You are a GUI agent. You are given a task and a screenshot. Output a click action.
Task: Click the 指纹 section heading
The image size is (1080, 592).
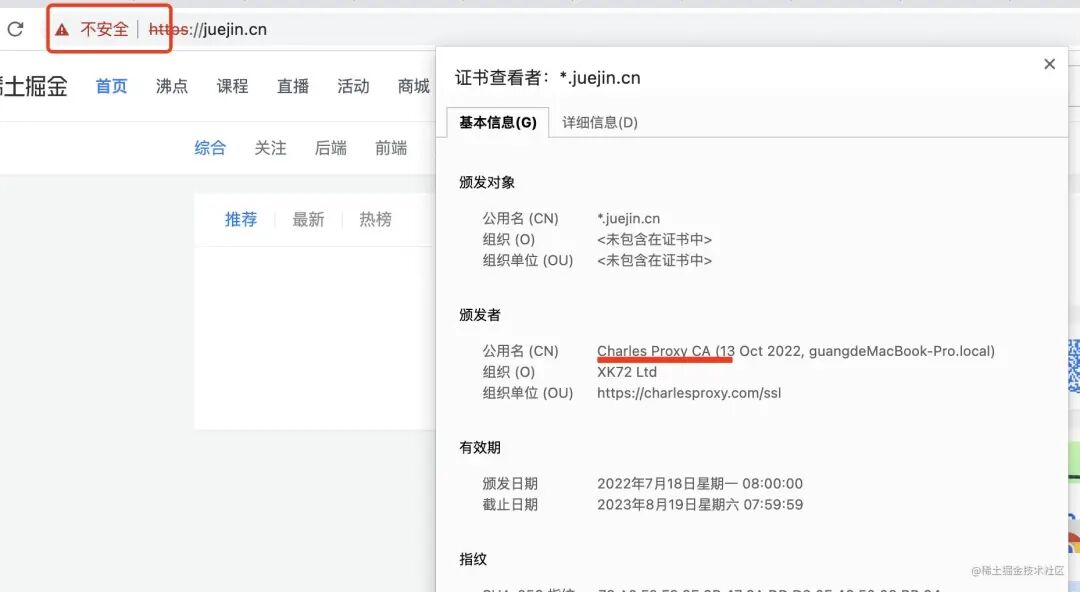click(473, 559)
